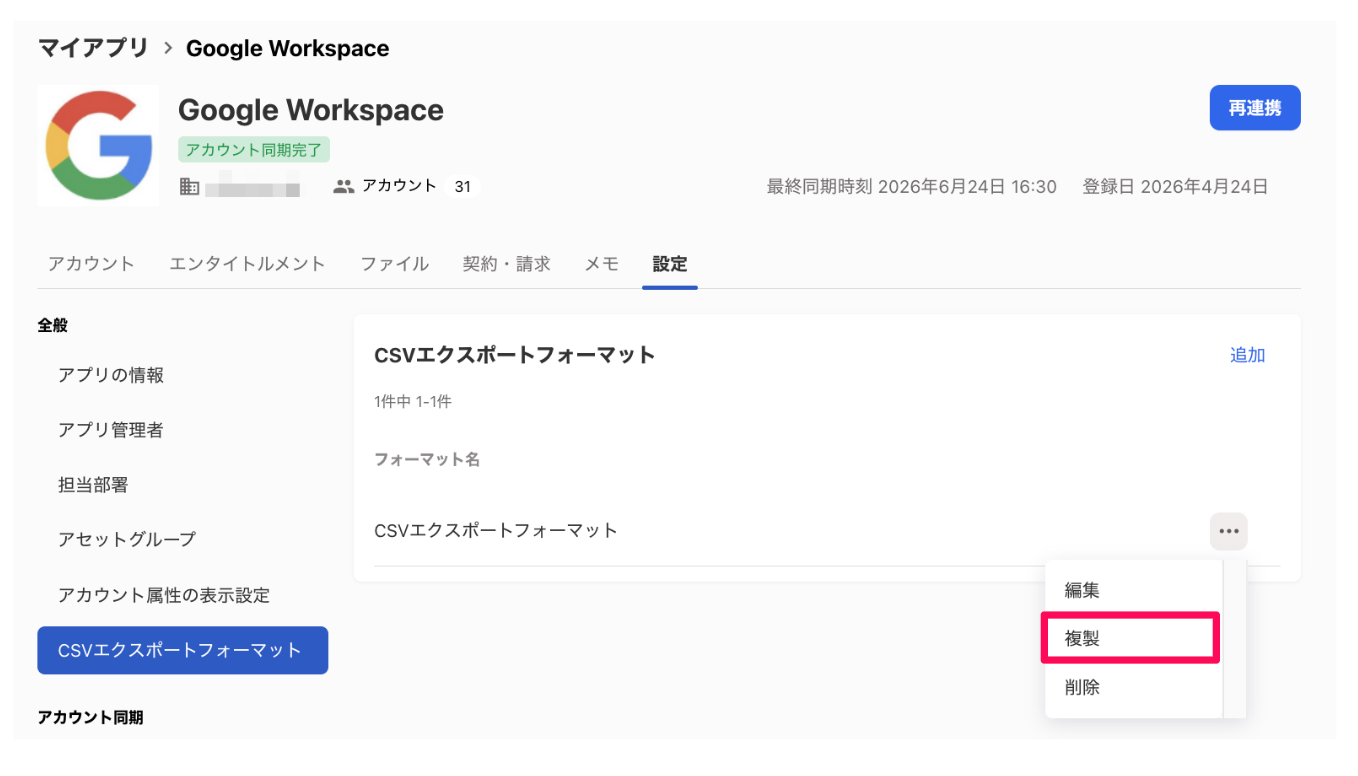Open アプリの情報 in the sidebar
The height and width of the screenshot is (776, 1358).
coord(111,375)
